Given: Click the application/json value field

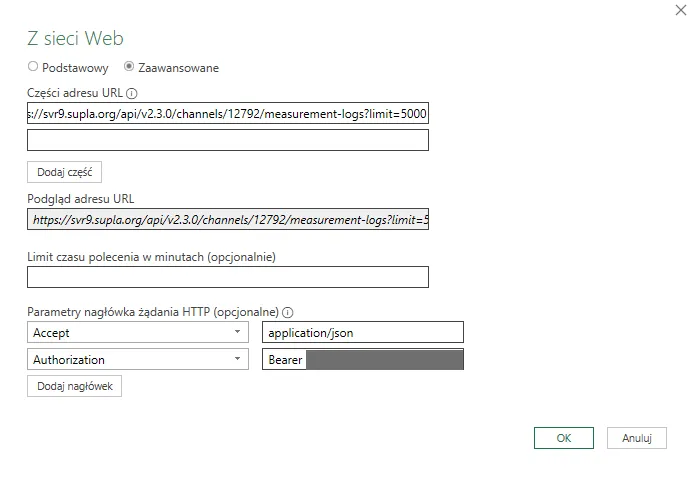Looking at the screenshot, I should 363,332.
